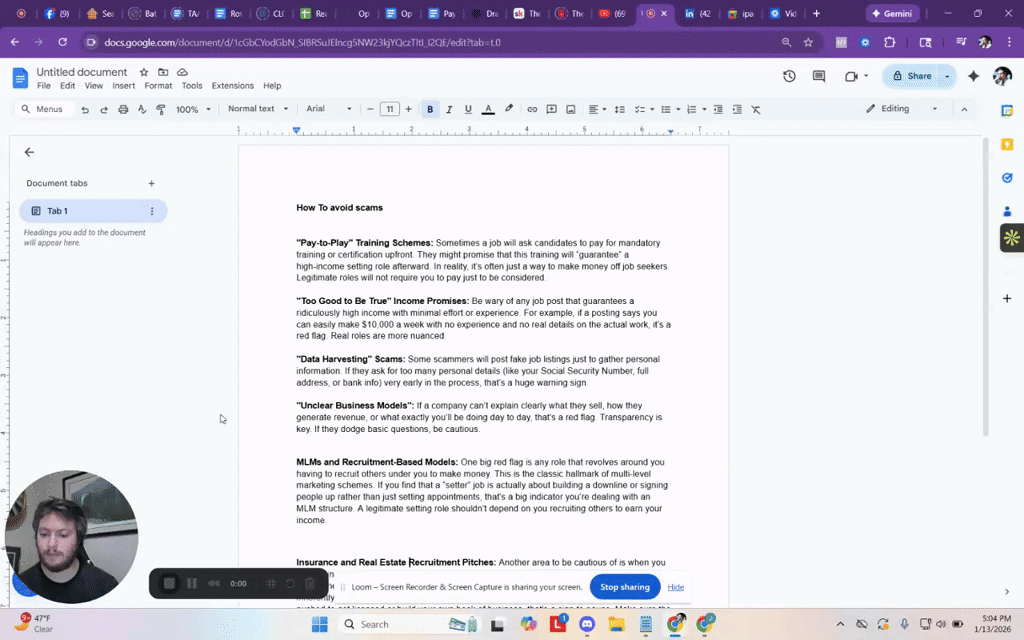Open Gemini sparkle icon beside Share
1024x640 pixels.
974,76
